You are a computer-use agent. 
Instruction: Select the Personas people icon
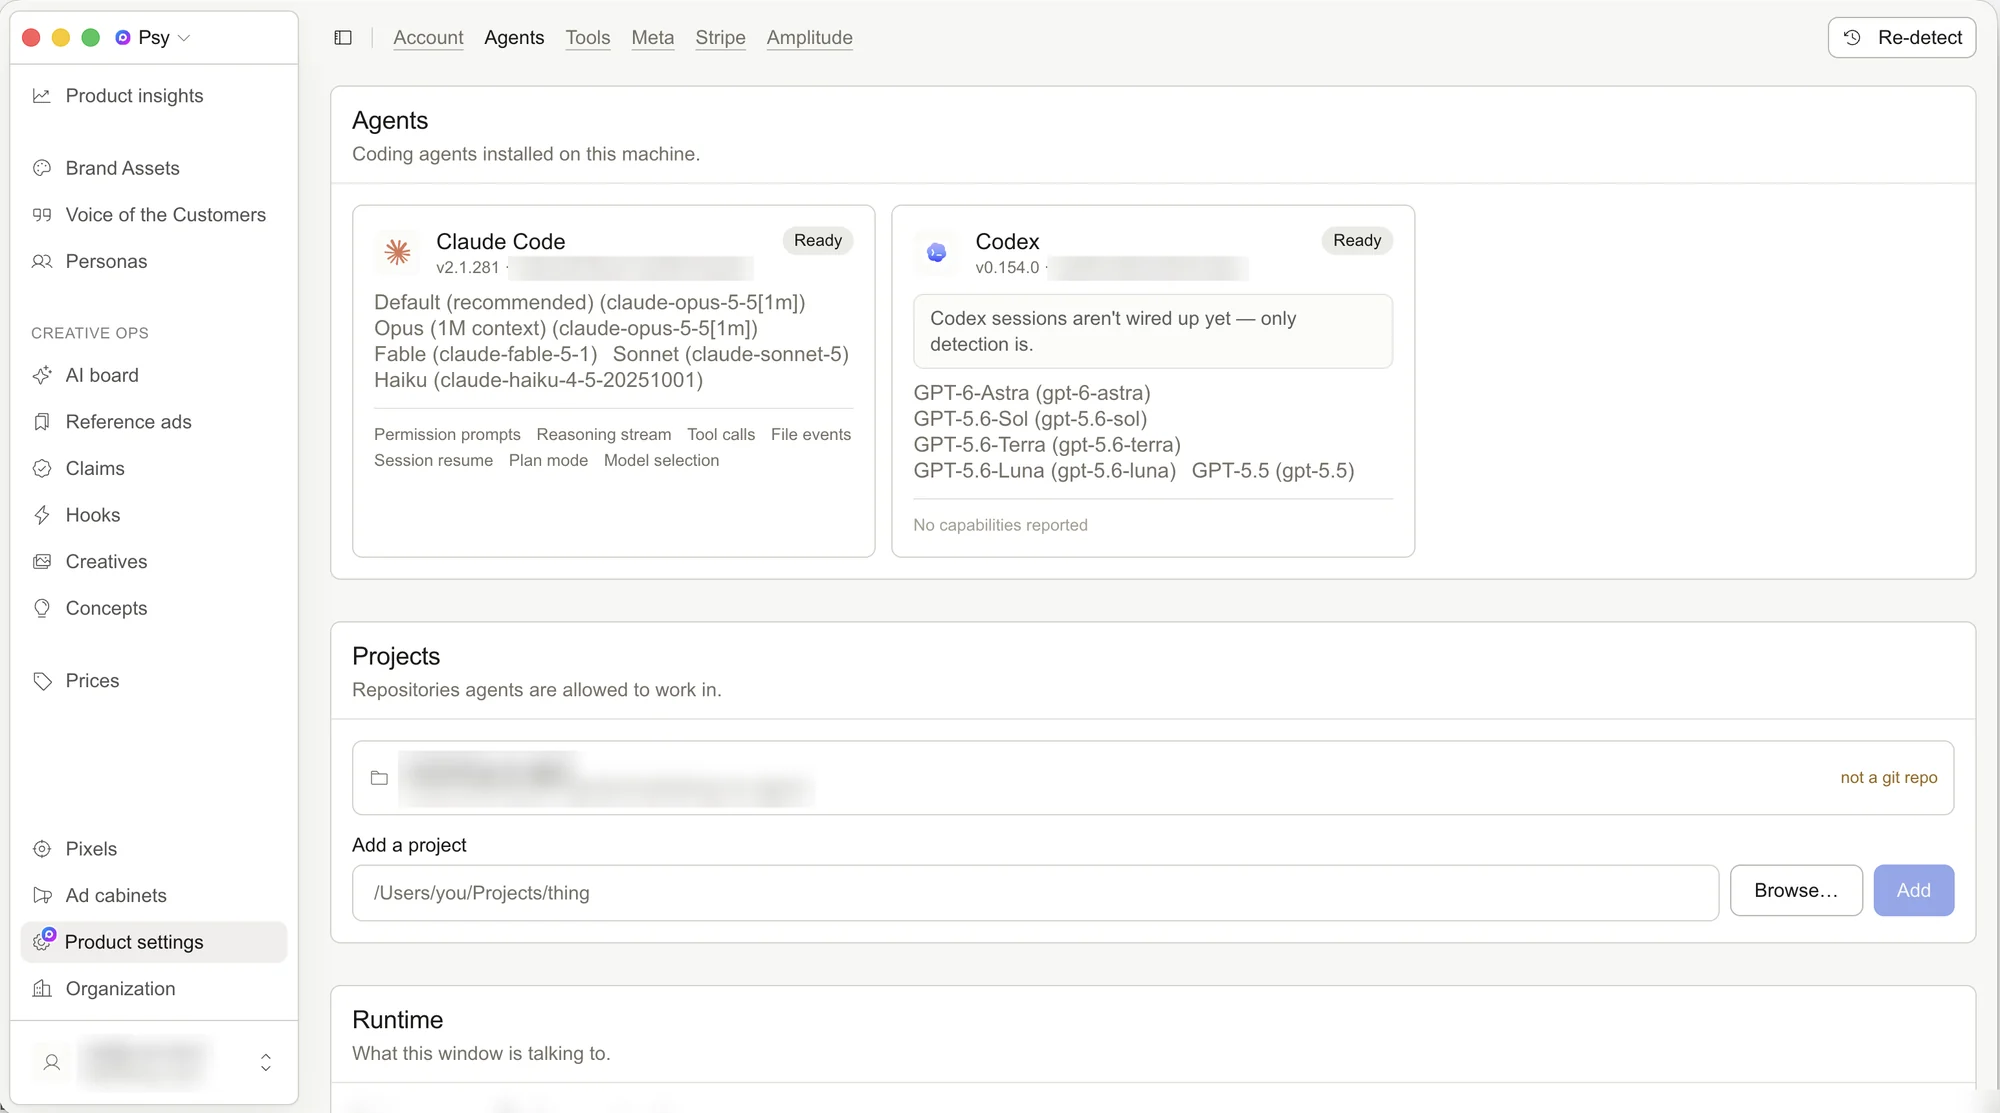click(x=42, y=261)
